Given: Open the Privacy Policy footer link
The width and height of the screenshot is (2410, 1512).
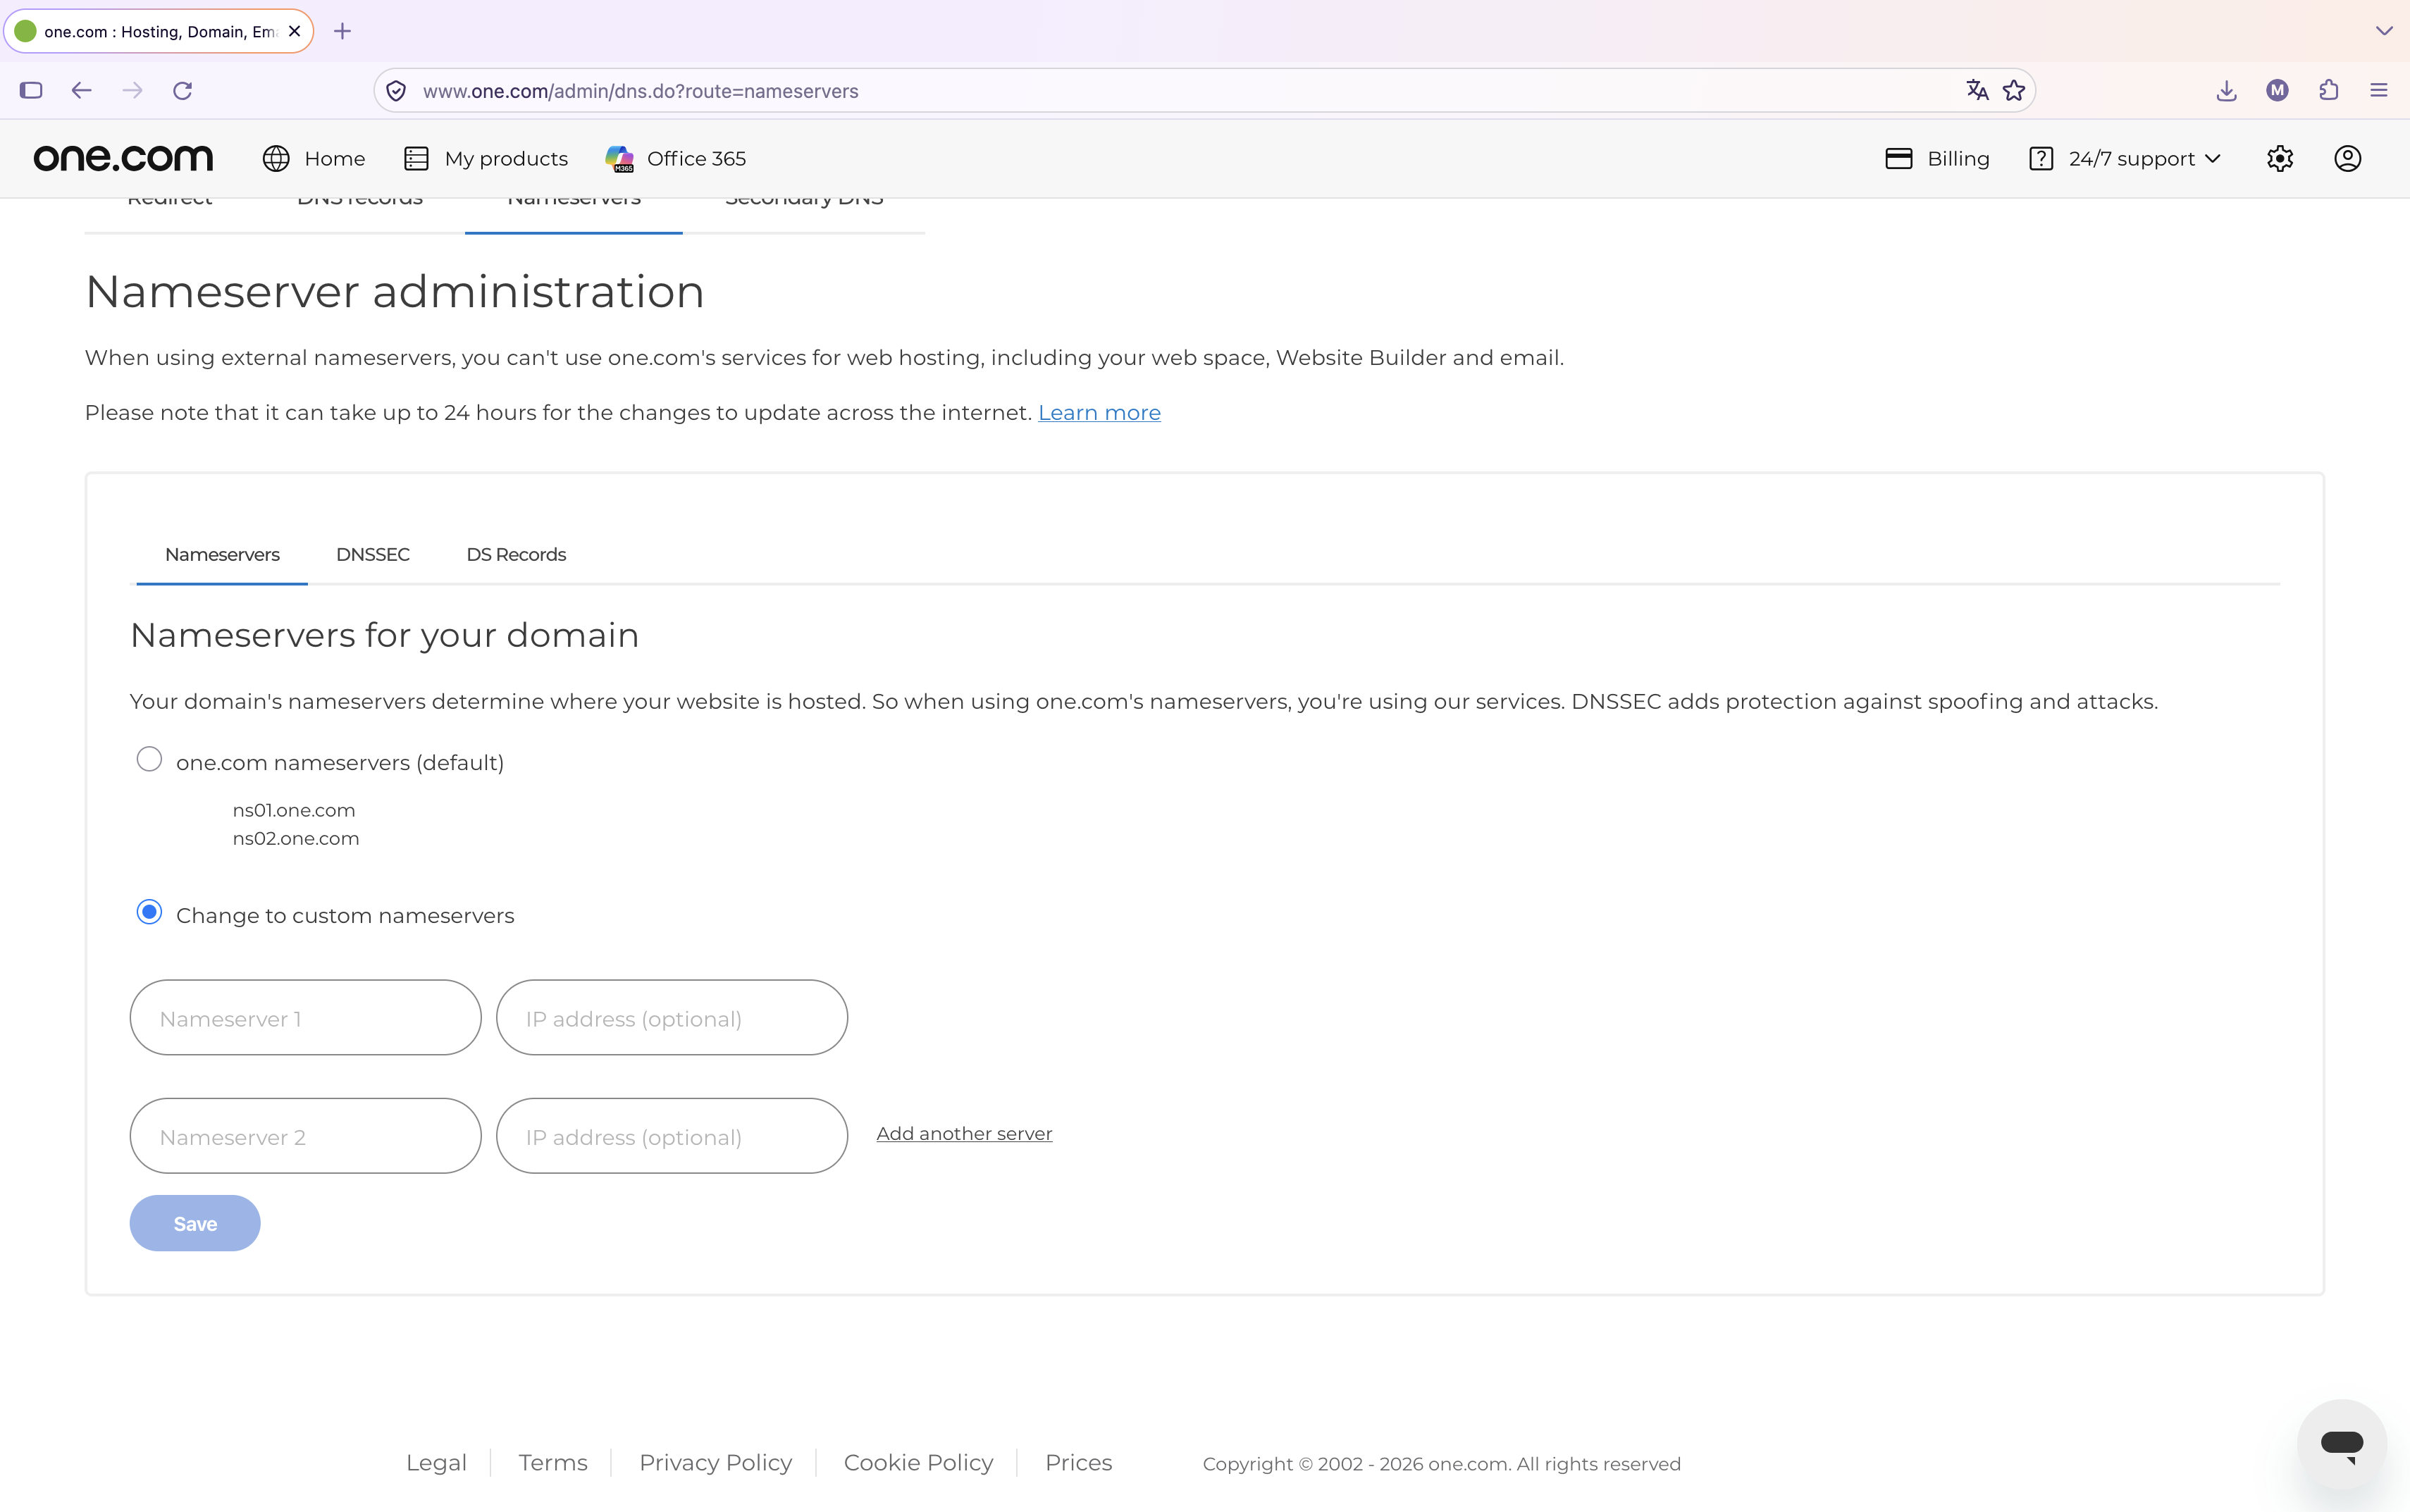Looking at the screenshot, I should point(715,1462).
